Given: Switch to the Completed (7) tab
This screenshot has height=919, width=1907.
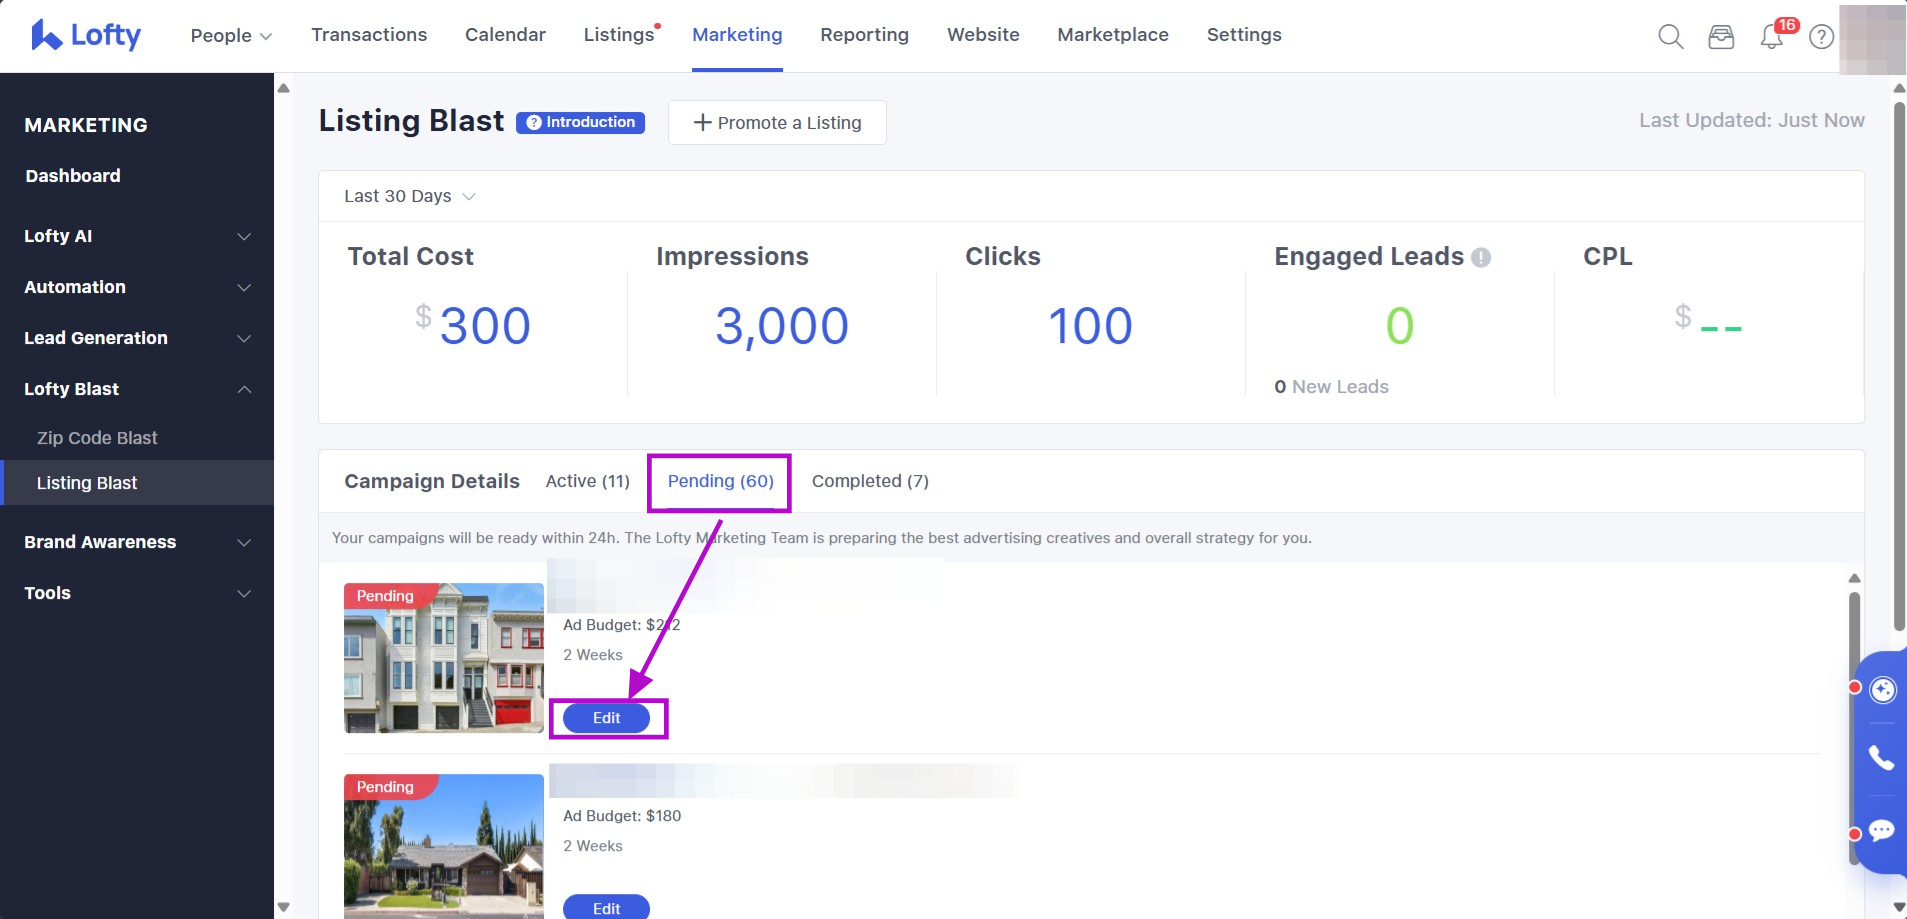Looking at the screenshot, I should coord(870,481).
